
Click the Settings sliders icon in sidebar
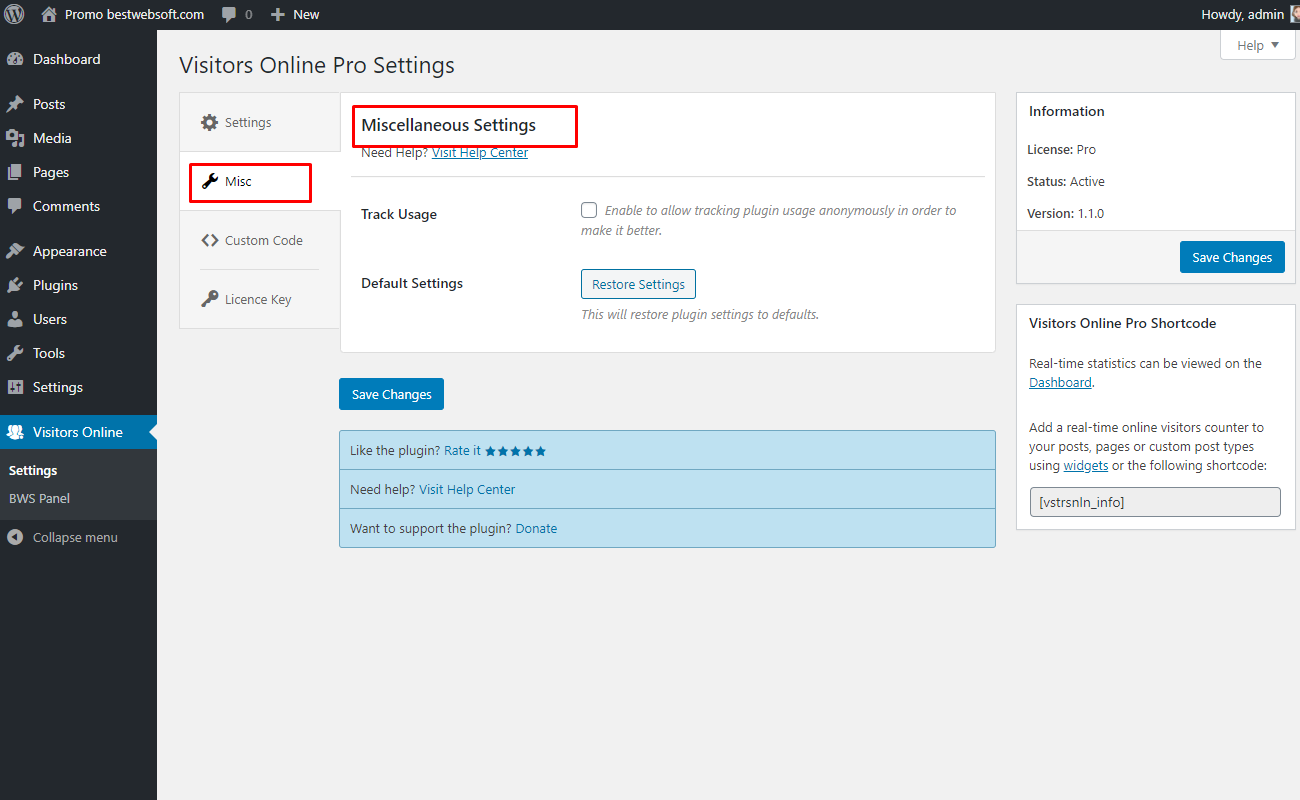click(x=15, y=387)
